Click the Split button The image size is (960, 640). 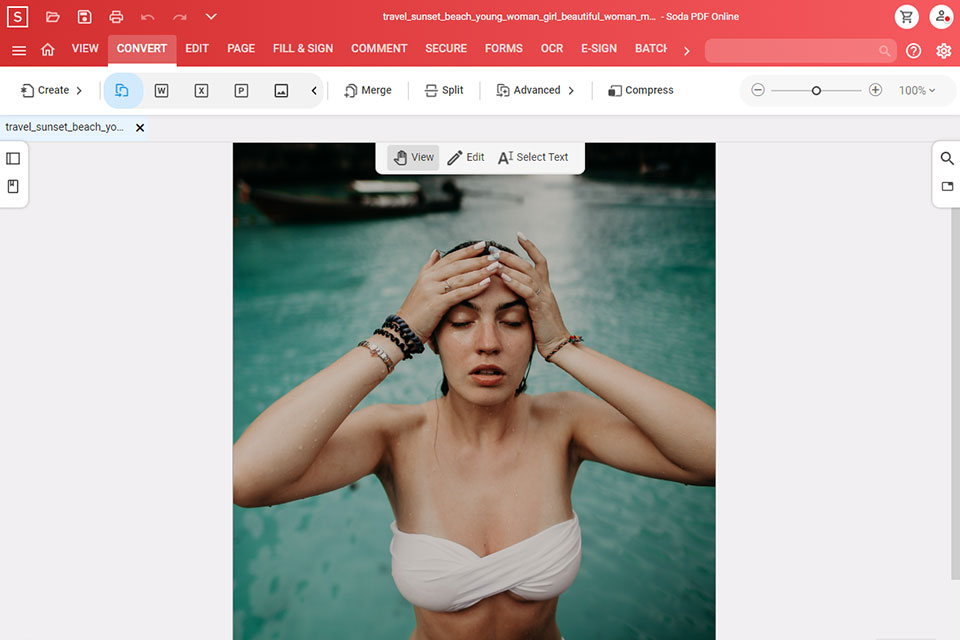click(x=444, y=91)
